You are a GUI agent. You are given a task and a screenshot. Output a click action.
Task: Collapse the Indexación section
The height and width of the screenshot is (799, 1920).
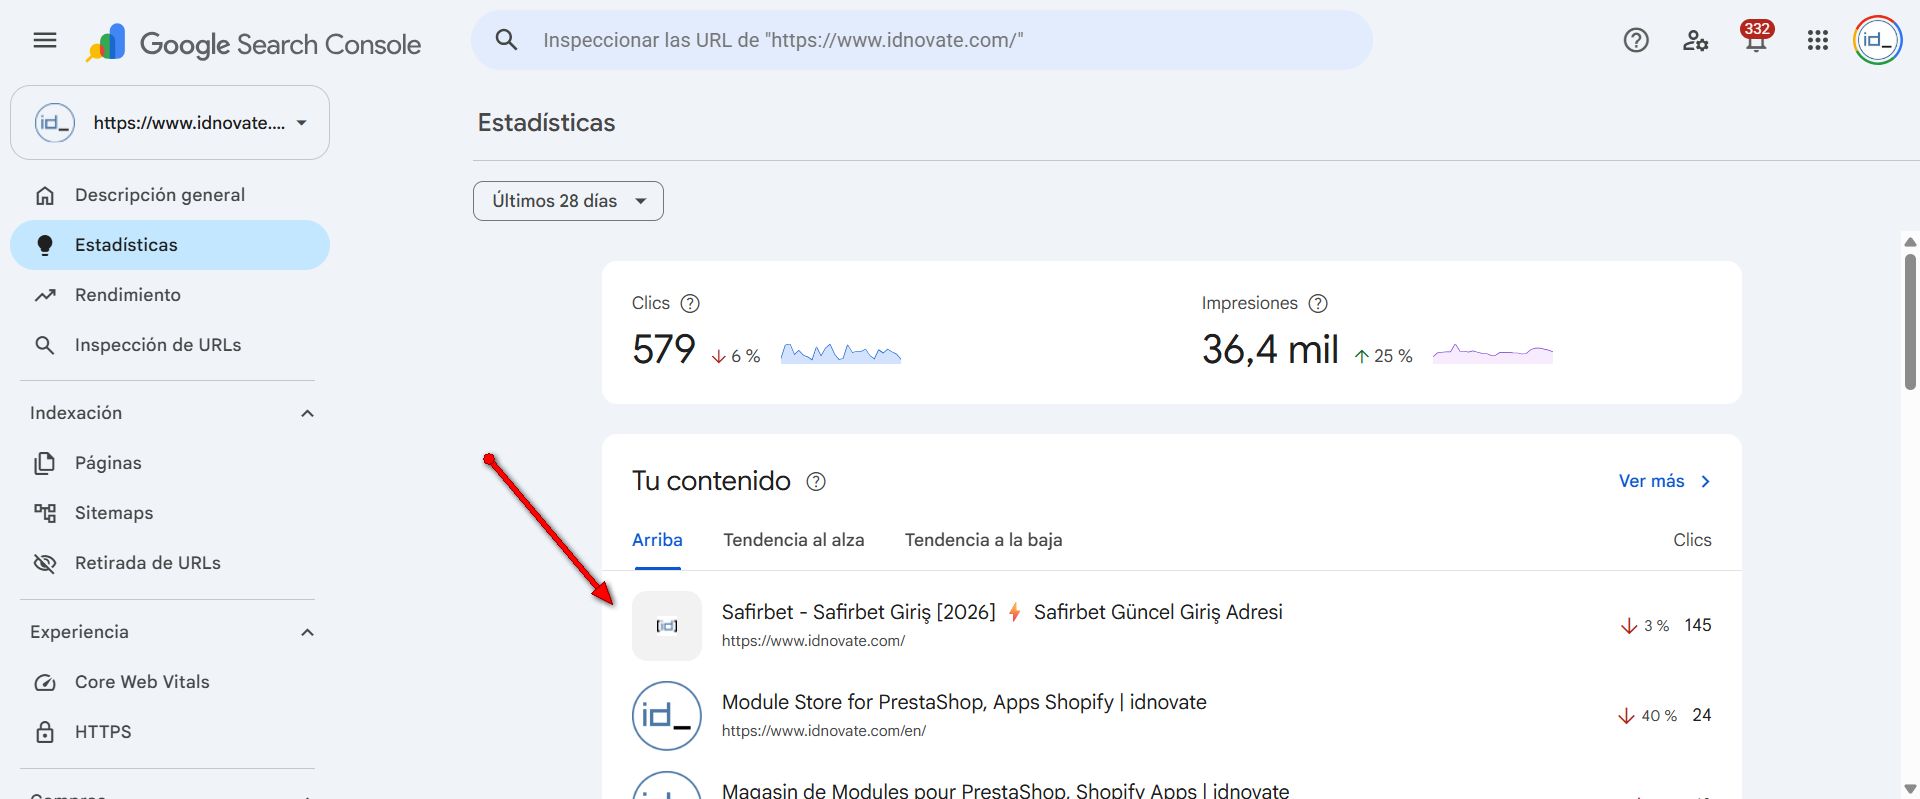point(307,414)
